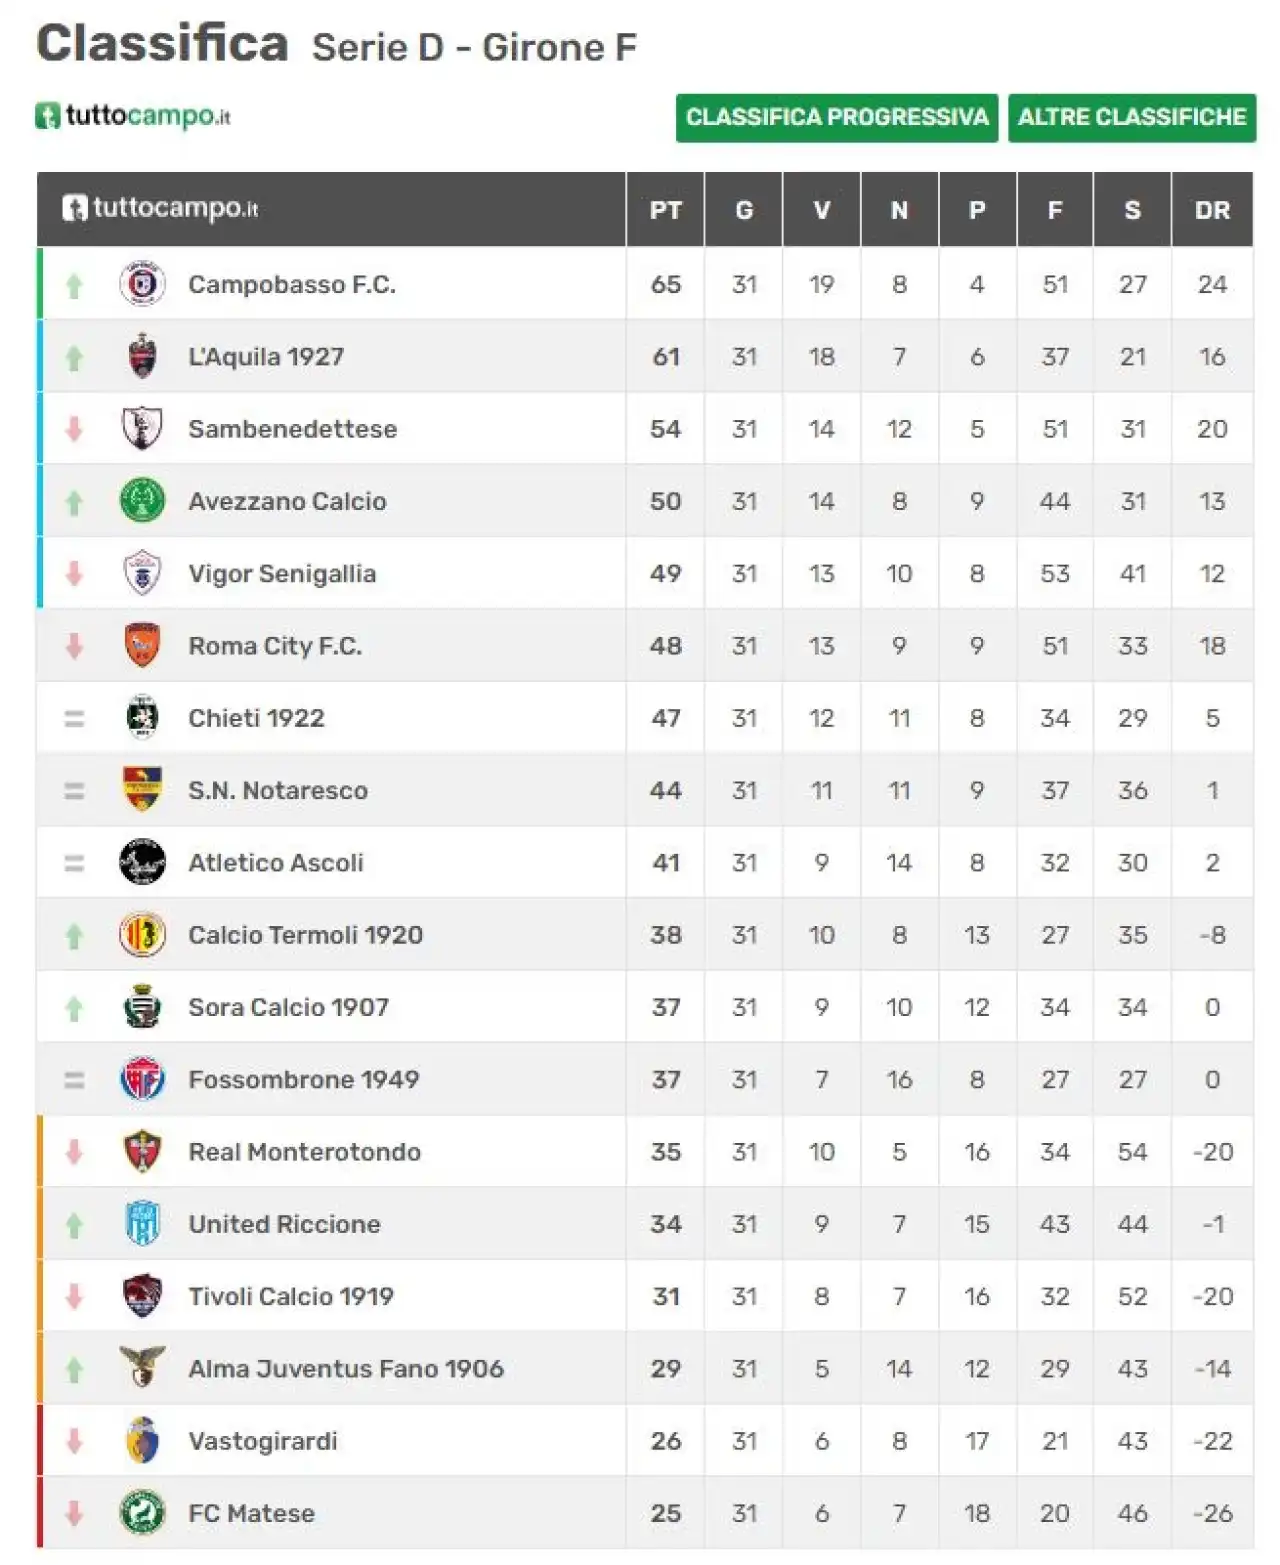Click the Campobasso F.C. team crest
1280x1565 pixels.
(142, 284)
